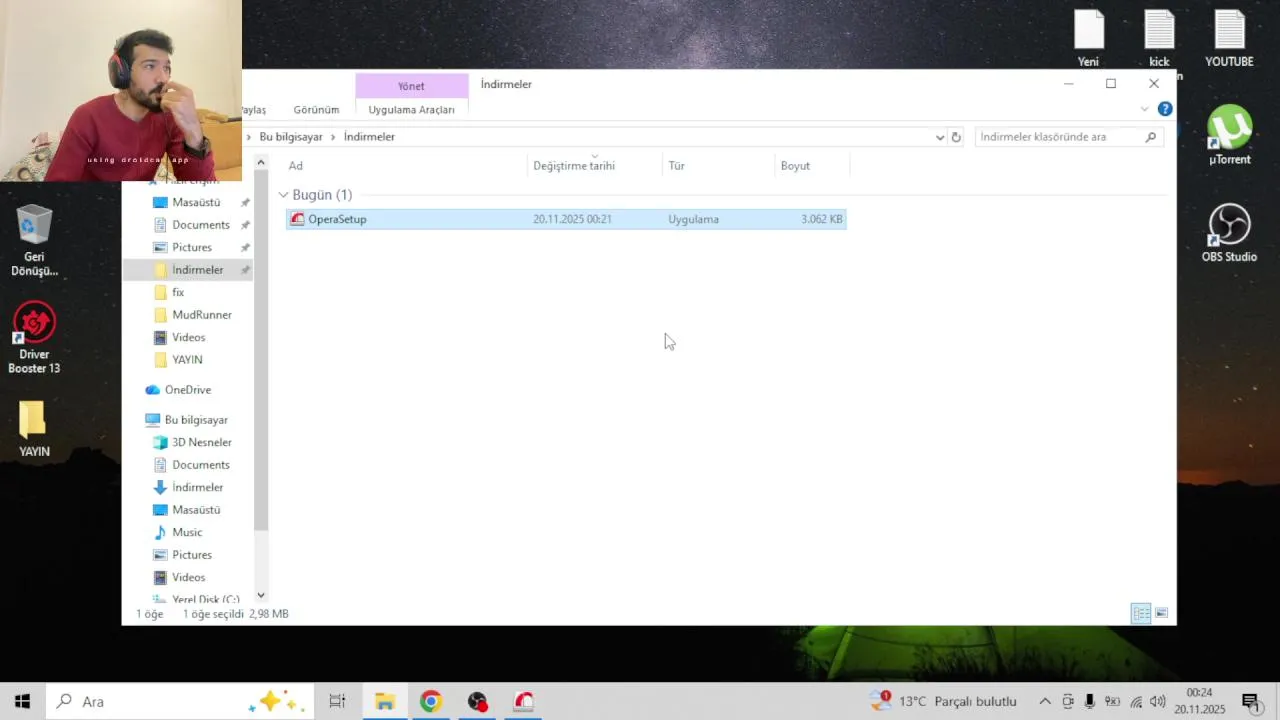The width and height of the screenshot is (1280, 720).
Task: Select the kick text file on desktop
Action: click(x=1159, y=38)
